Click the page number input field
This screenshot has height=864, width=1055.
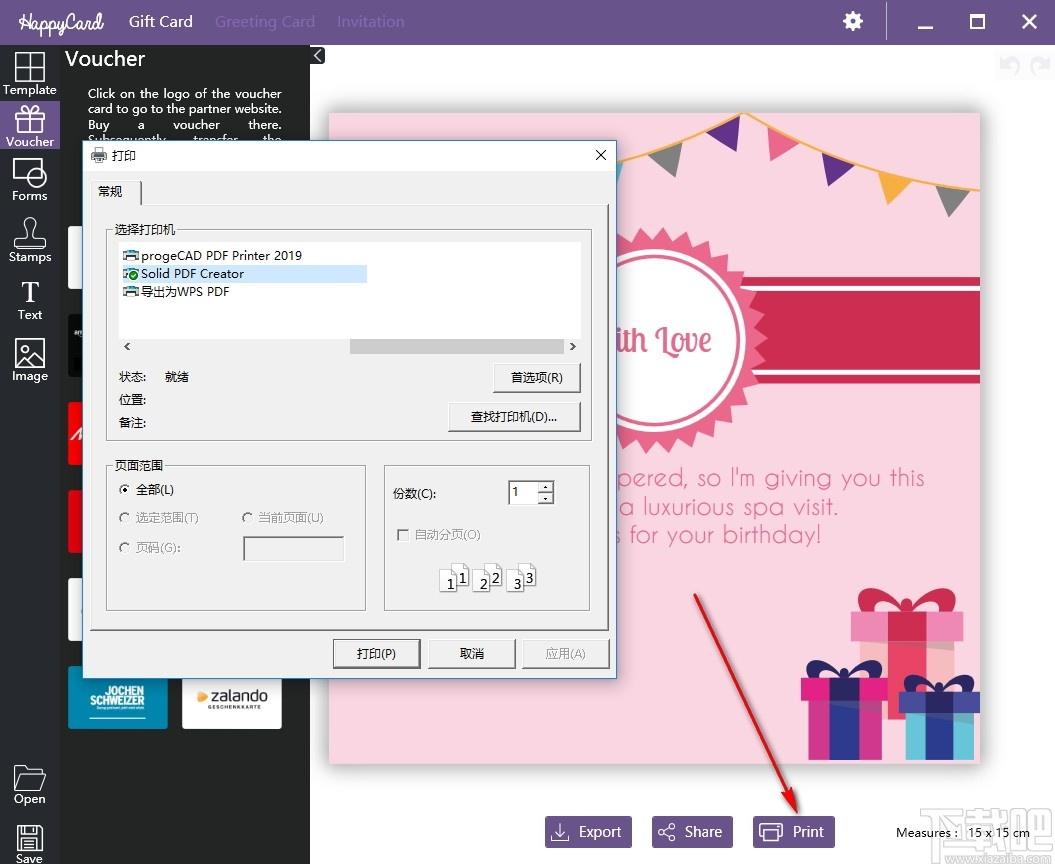(293, 548)
